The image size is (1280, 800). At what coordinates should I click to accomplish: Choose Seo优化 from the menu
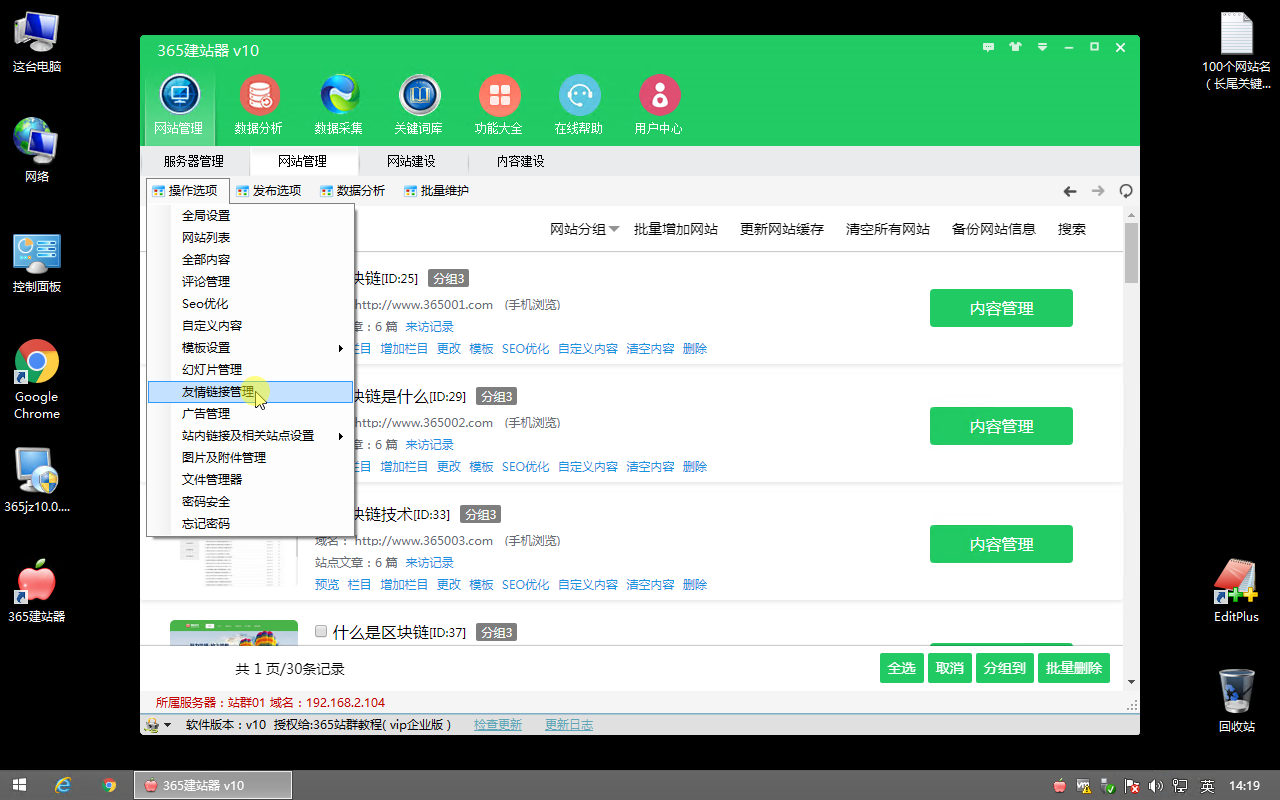pos(250,304)
